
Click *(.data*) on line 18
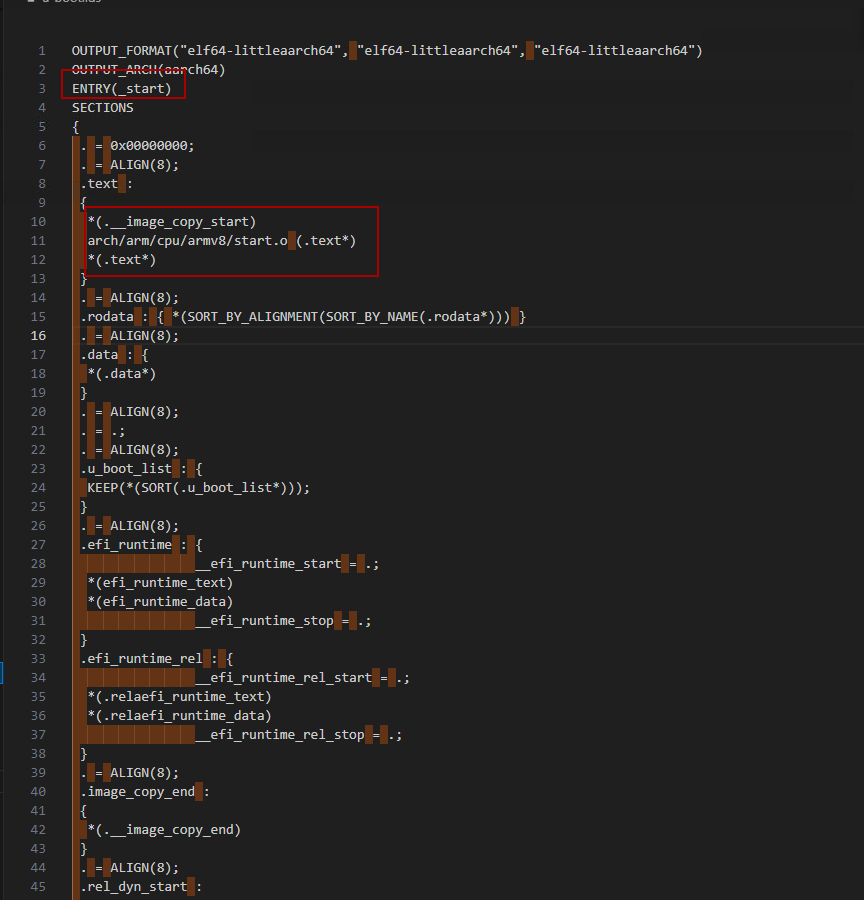pos(122,374)
